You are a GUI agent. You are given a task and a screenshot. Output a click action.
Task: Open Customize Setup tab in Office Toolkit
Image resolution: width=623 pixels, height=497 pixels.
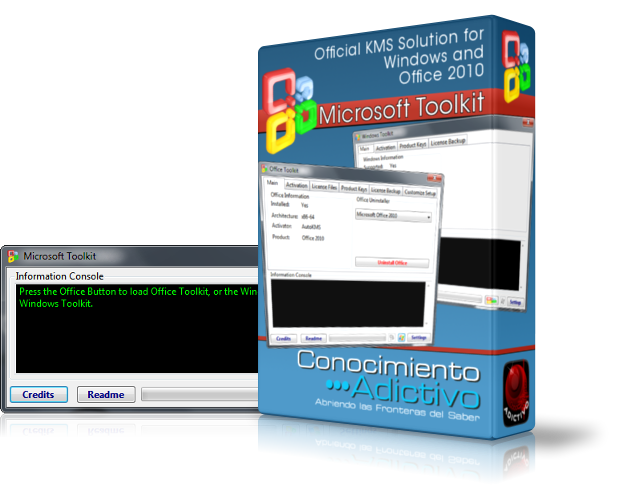(x=420, y=192)
